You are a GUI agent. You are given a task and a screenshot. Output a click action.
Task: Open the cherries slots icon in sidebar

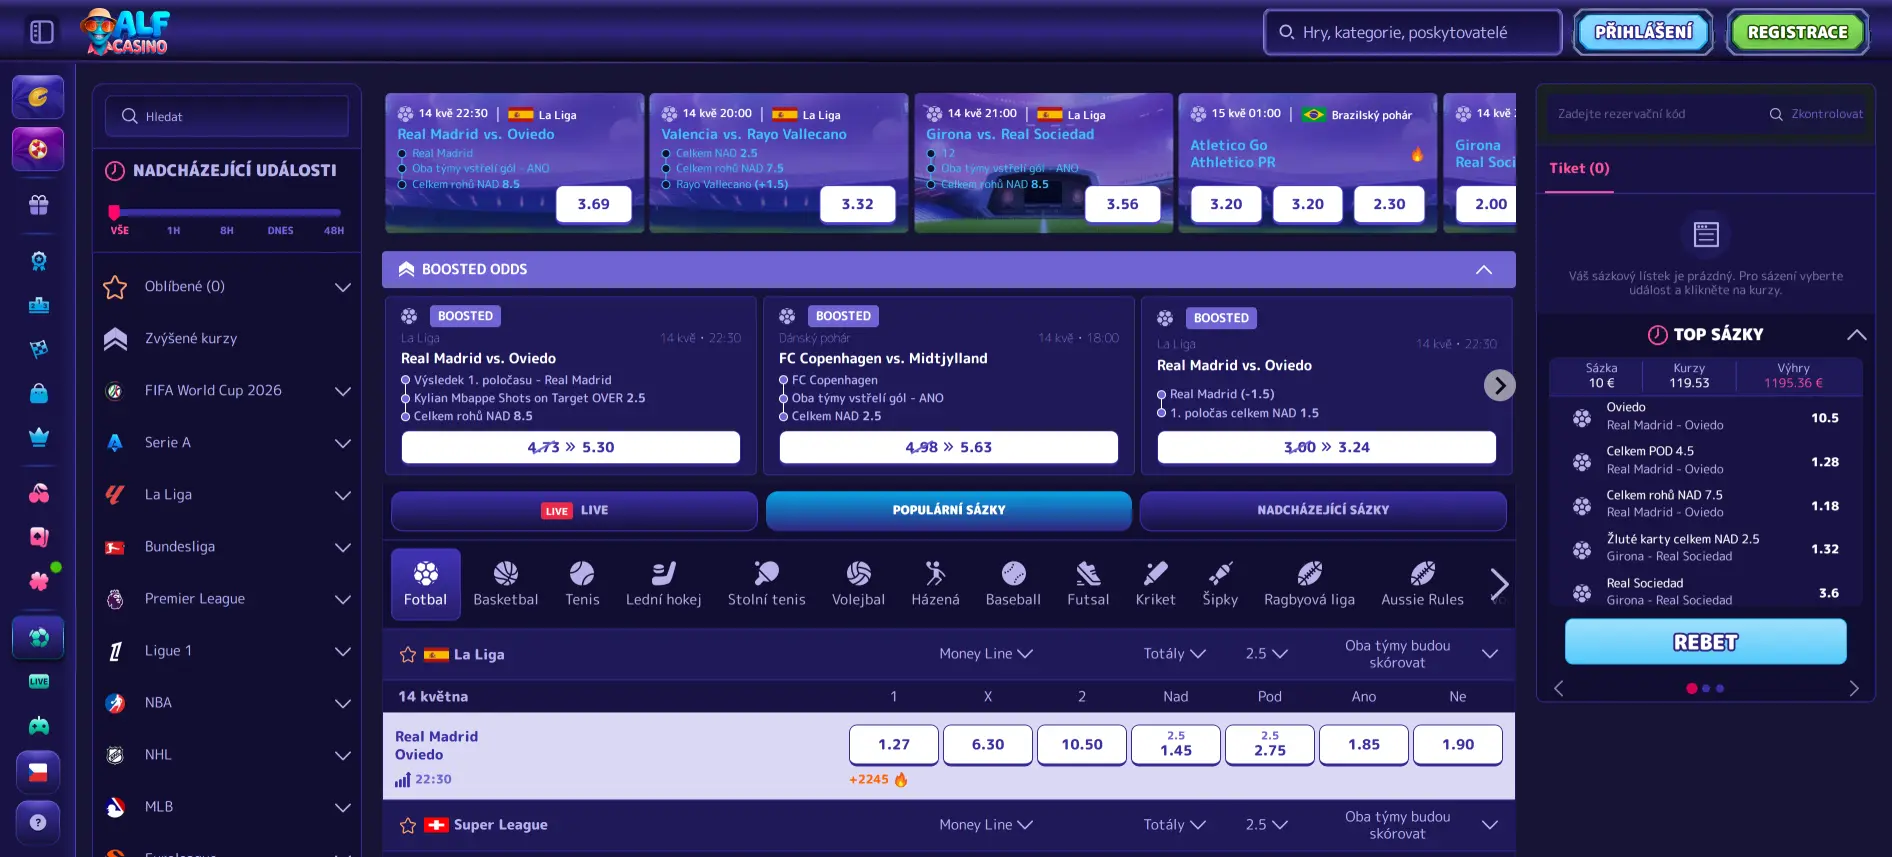pos(38,493)
